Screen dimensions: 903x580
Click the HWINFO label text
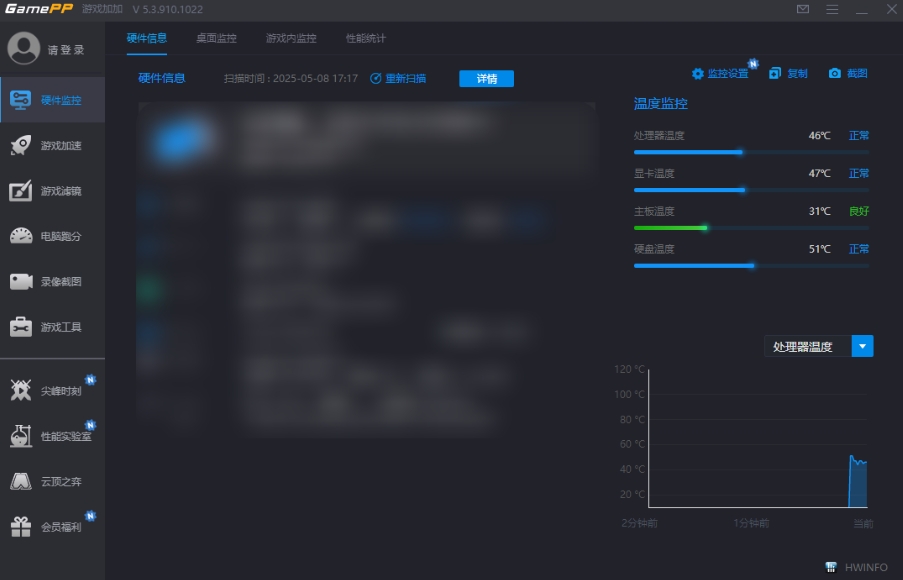click(x=866, y=567)
